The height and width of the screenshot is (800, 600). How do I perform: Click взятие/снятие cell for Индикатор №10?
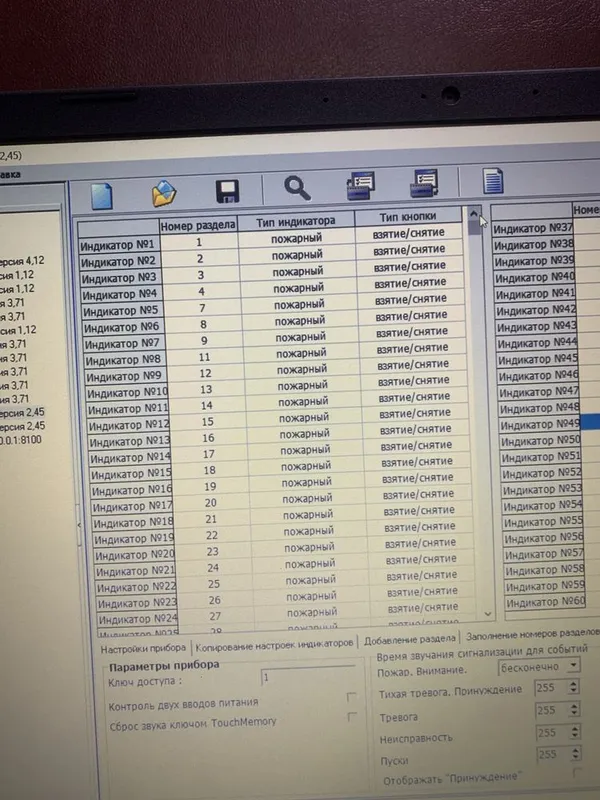click(414, 381)
